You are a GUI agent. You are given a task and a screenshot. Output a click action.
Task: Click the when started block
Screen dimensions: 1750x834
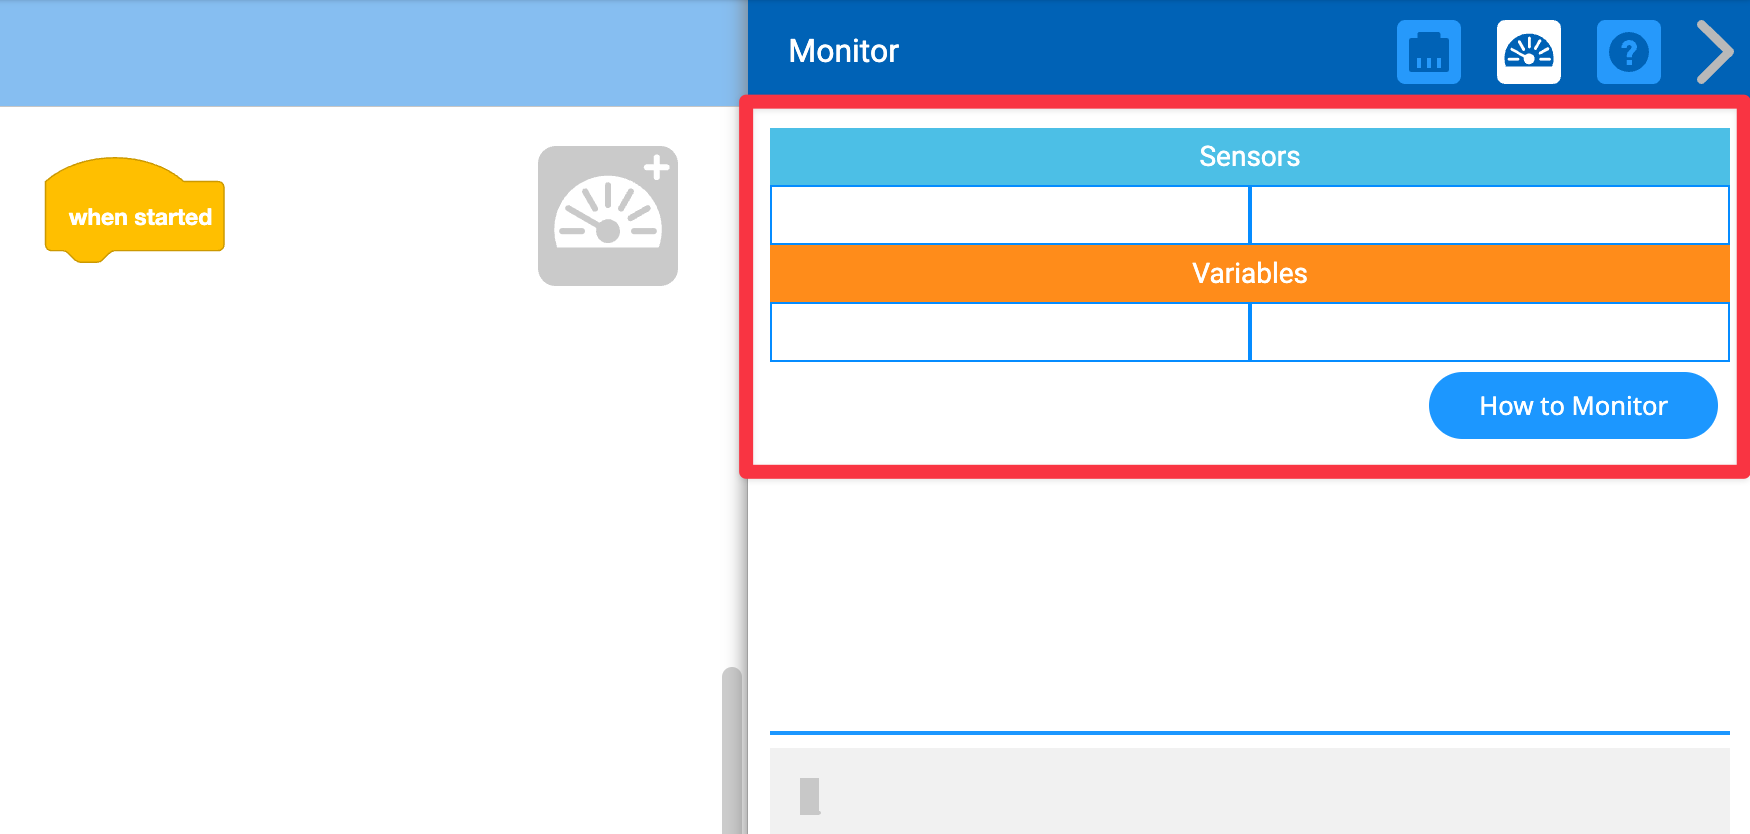coord(135,215)
